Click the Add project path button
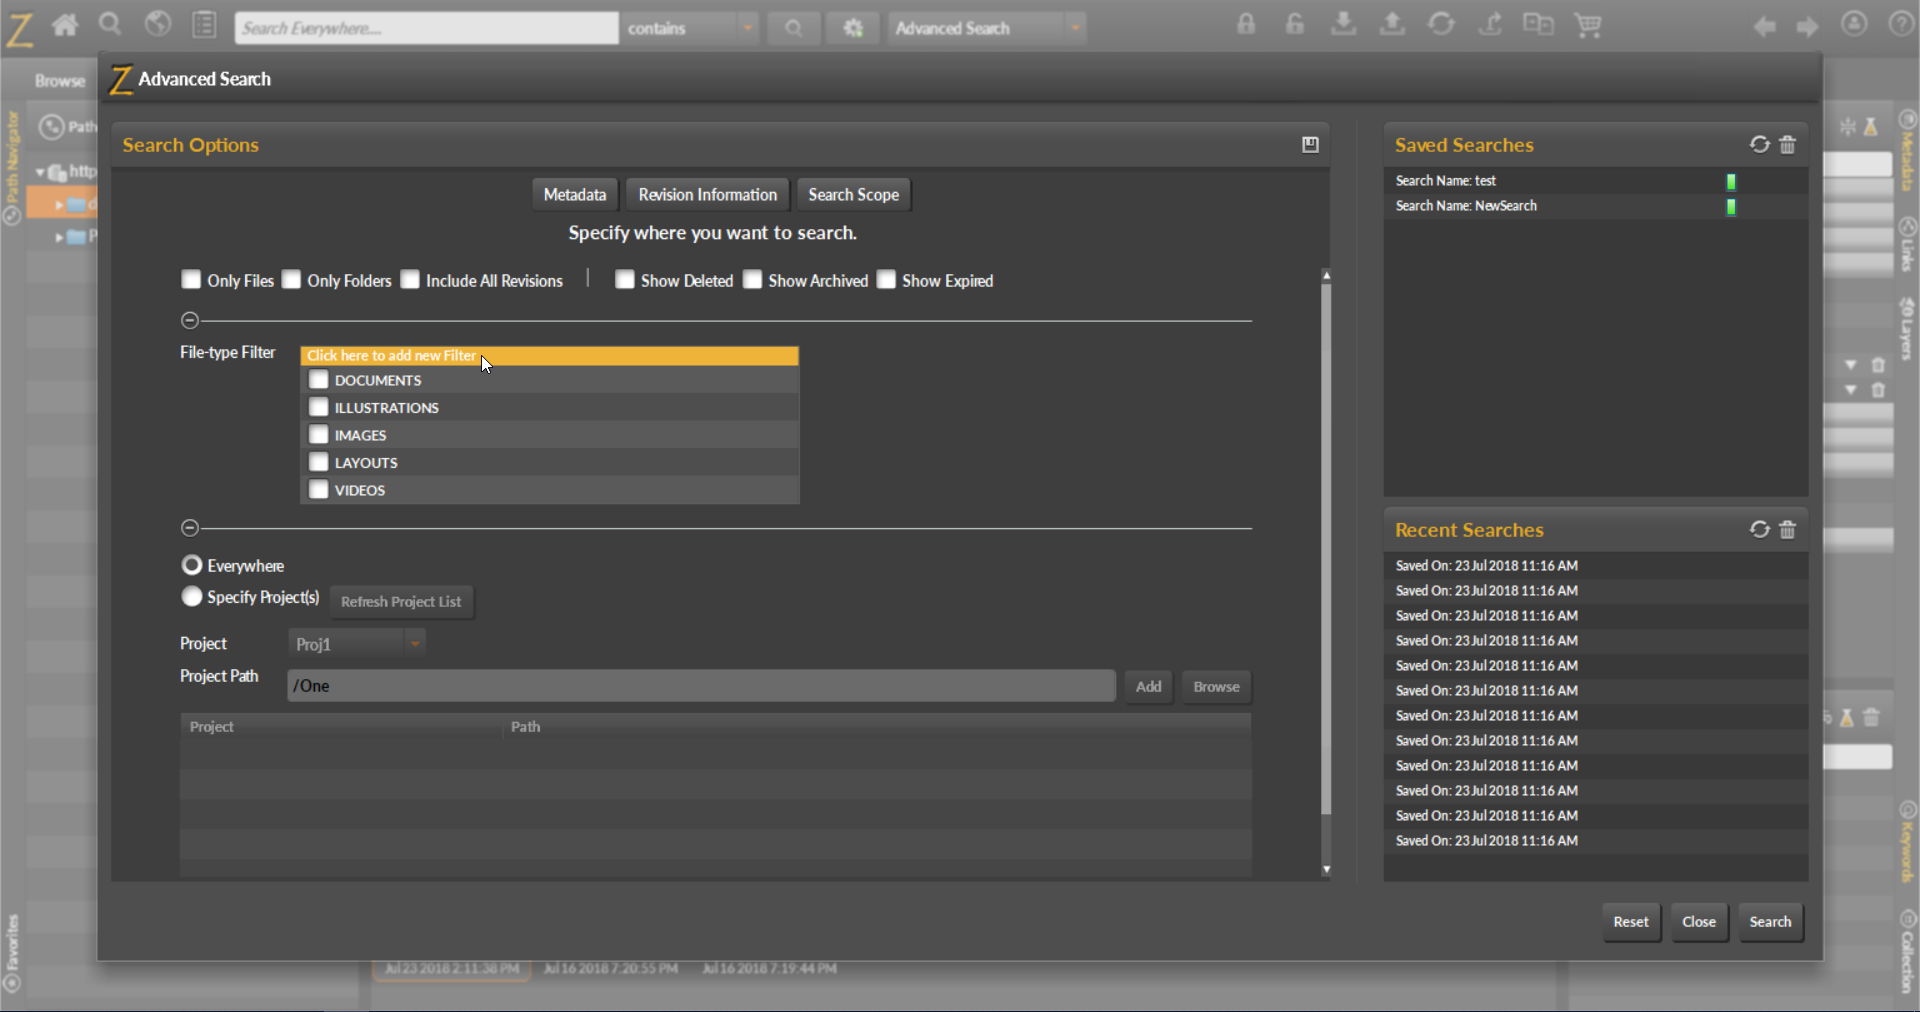Screen dimensions: 1920x1012 click(x=1149, y=686)
